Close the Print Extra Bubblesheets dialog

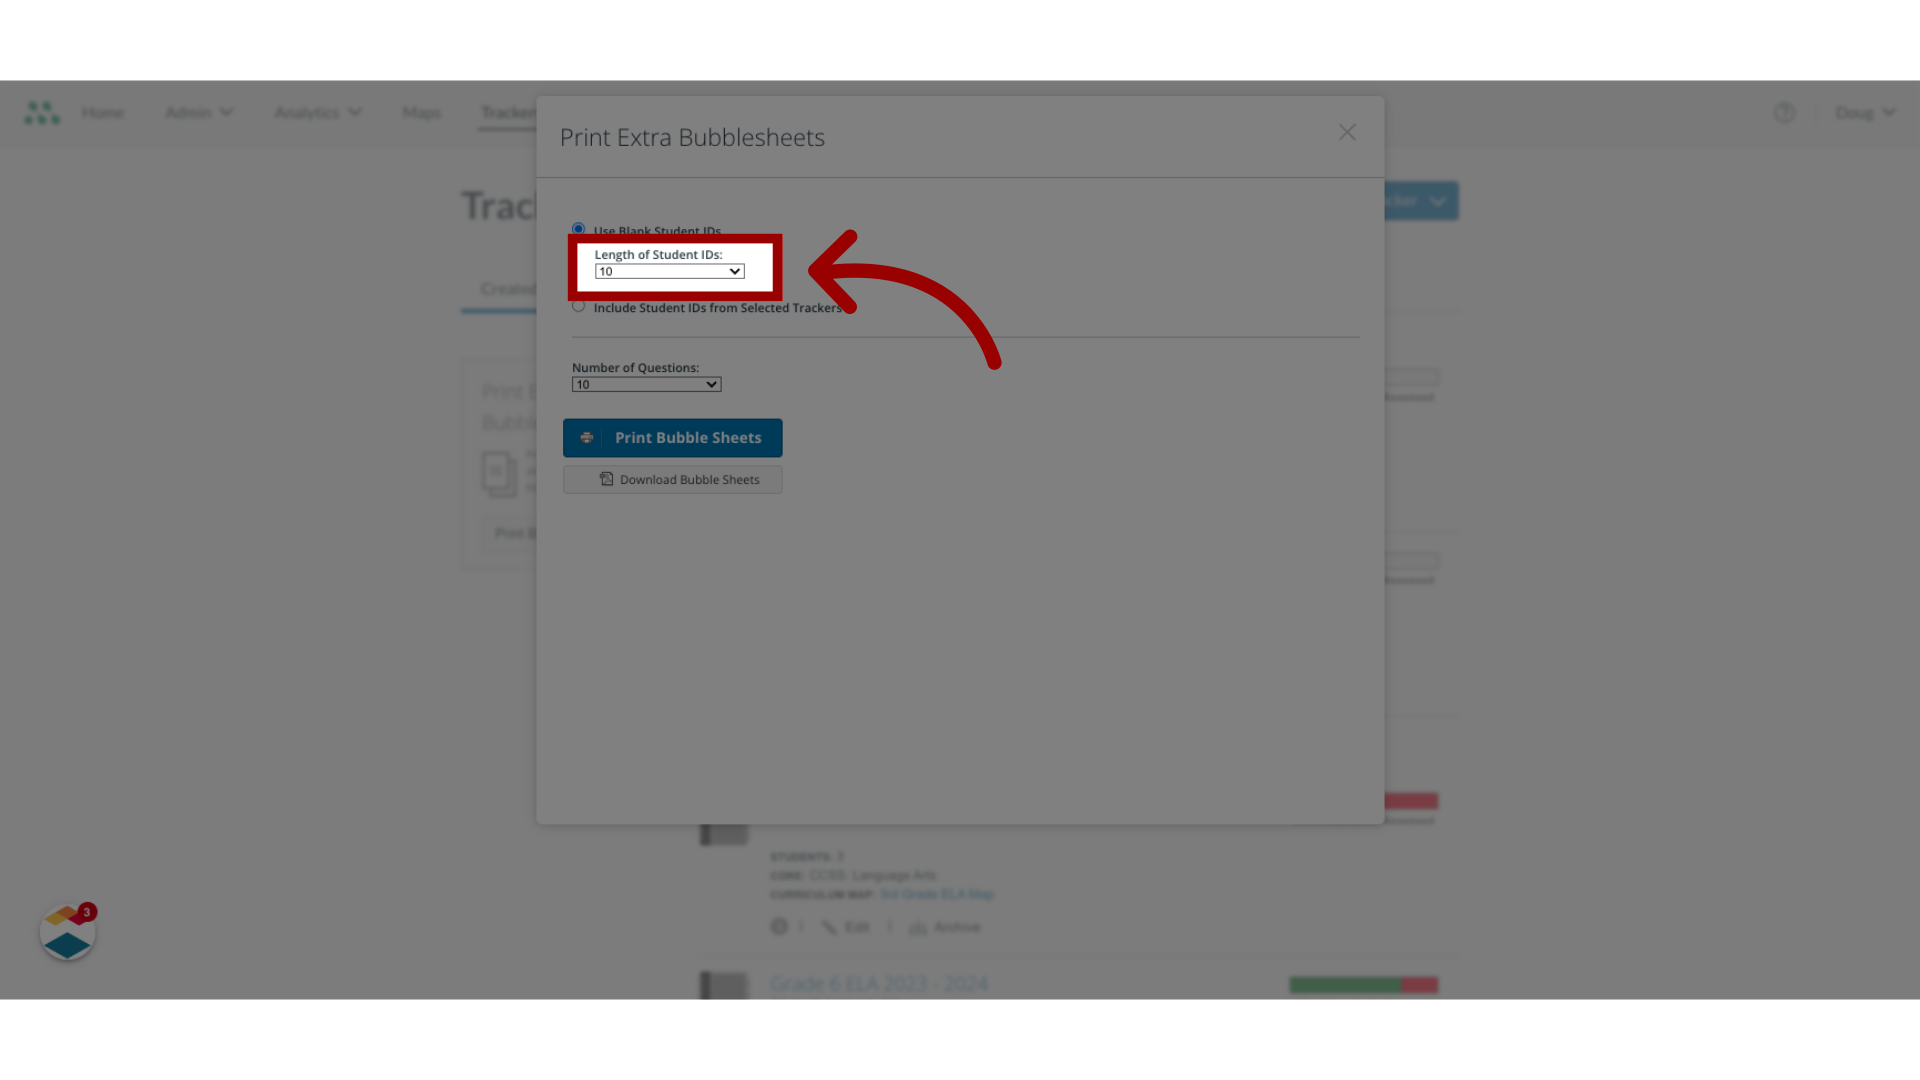pyautogui.click(x=1348, y=132)
